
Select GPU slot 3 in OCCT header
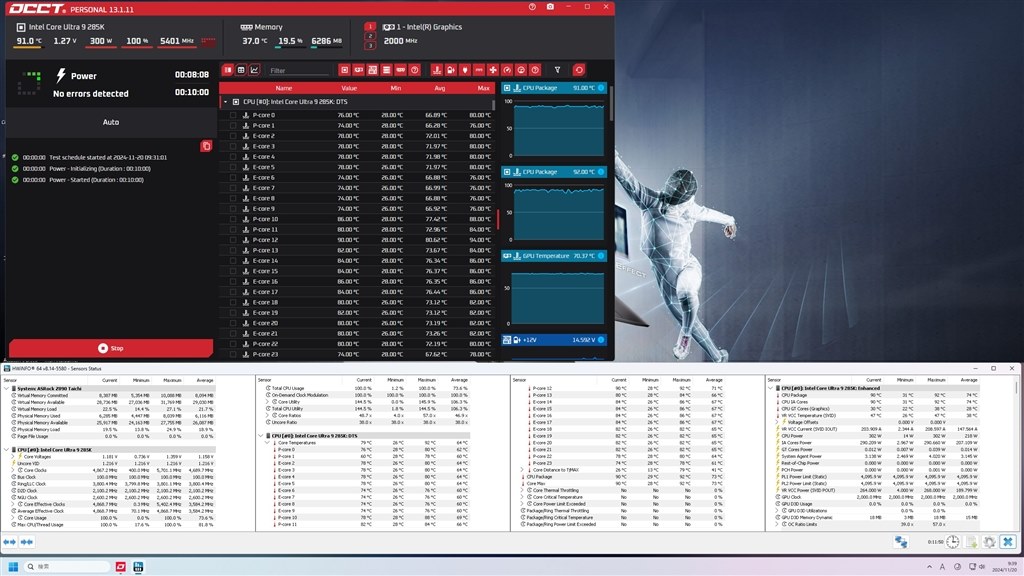[370, 45]
